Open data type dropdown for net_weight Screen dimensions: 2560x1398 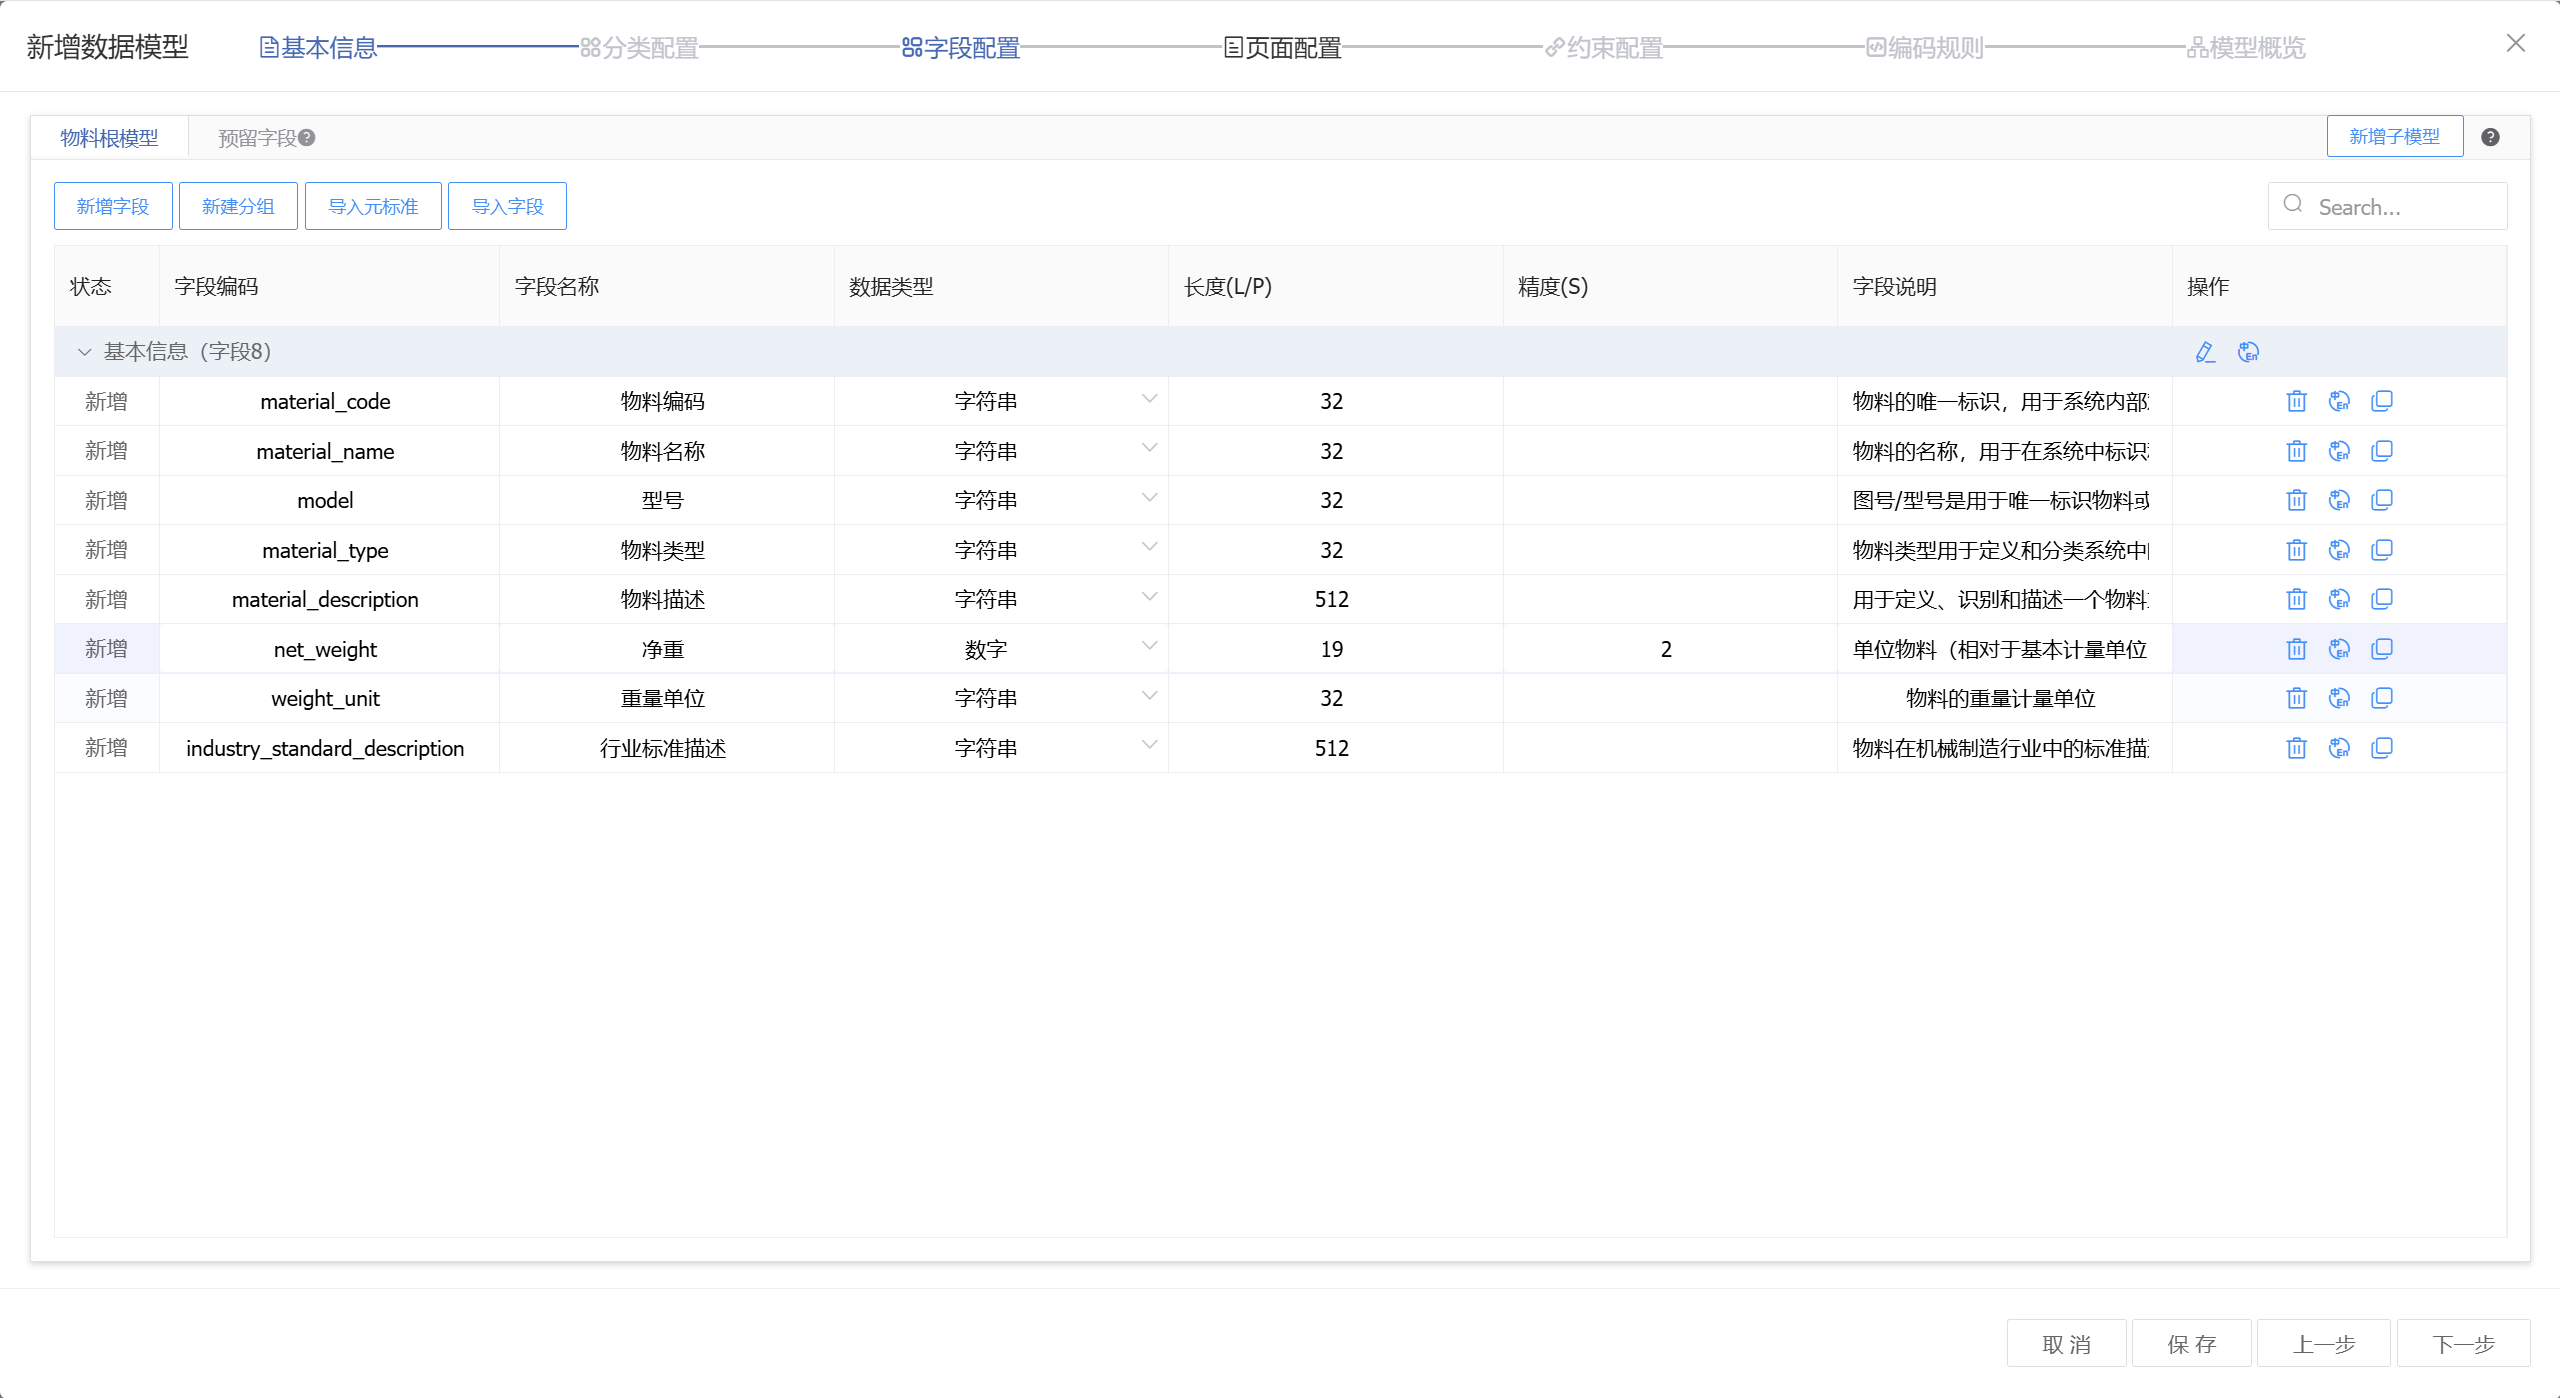pos(1149,647)
